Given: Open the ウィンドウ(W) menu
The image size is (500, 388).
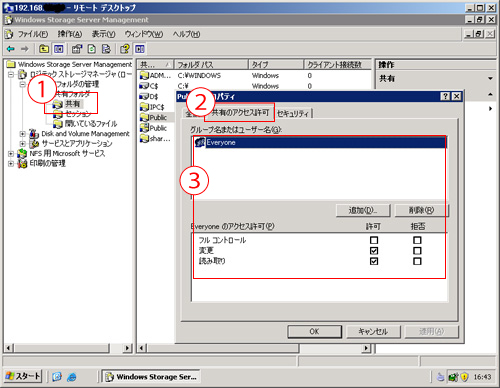Looking at the screenshot, I should [x=144, y=34].
